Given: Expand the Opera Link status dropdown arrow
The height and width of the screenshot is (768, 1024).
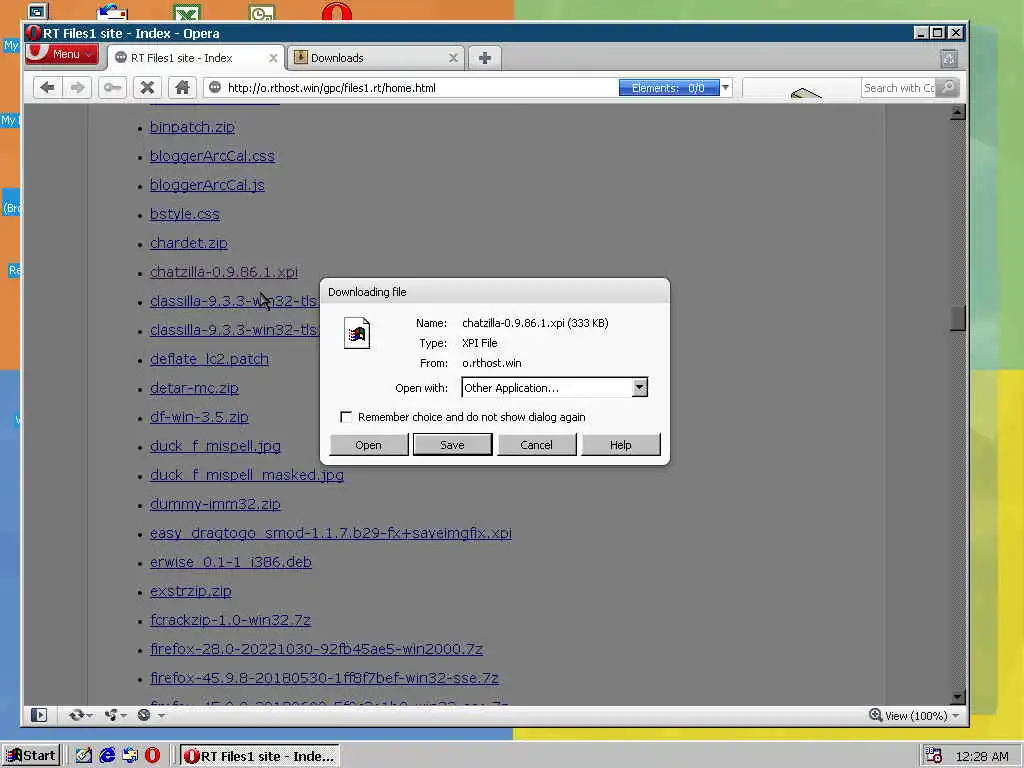Looking at the screenshot, I should click(x=89, y=716).
